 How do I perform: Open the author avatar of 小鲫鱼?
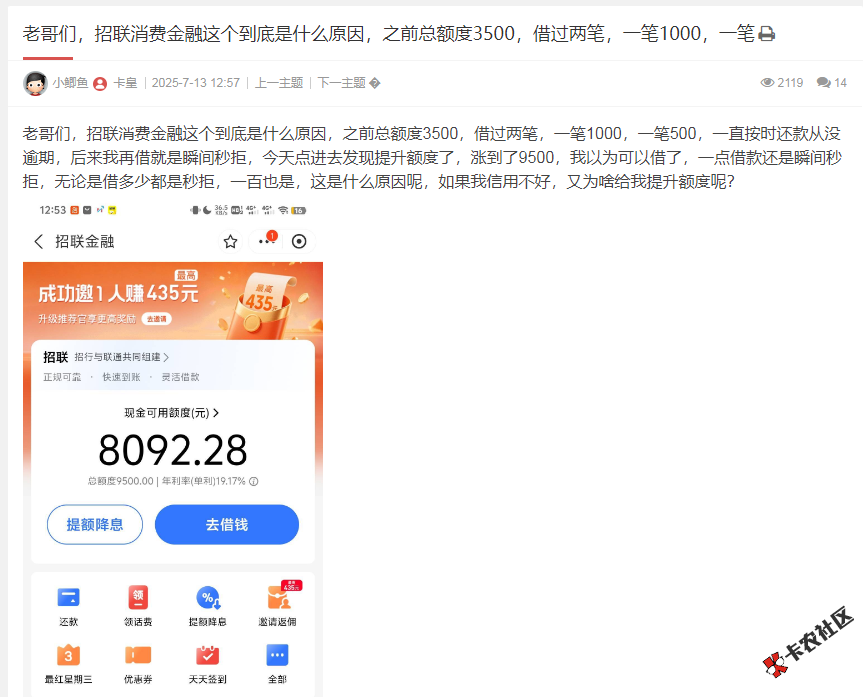35,83
